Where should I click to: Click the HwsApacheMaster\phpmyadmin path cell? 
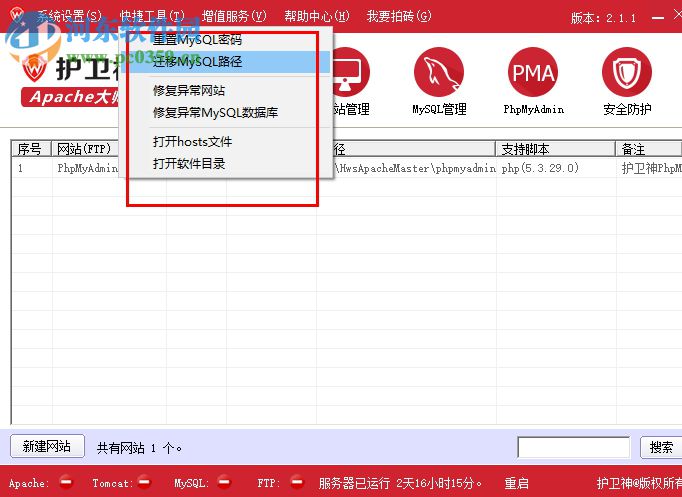point(415,168)
